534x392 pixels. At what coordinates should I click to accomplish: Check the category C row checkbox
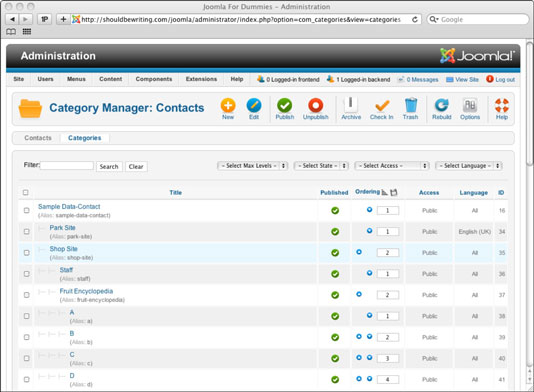tap(27, 358)
